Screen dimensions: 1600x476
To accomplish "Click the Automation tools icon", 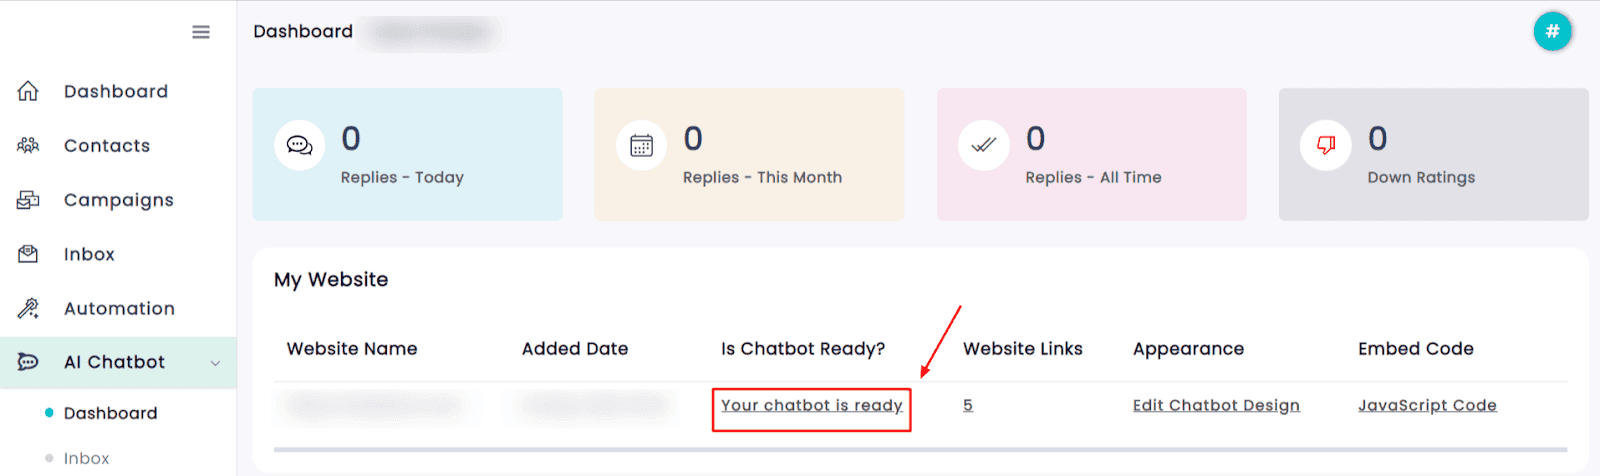I will click(28, 308).
